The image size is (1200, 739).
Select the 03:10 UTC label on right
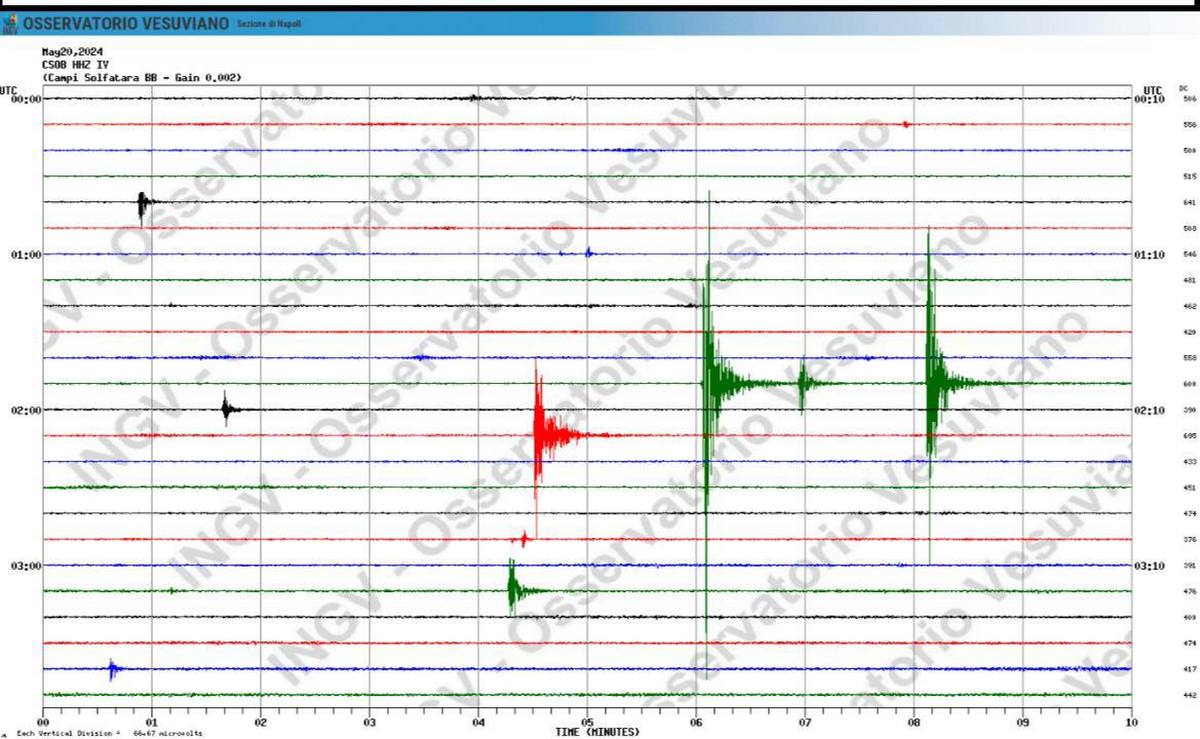coord(1149,566)
